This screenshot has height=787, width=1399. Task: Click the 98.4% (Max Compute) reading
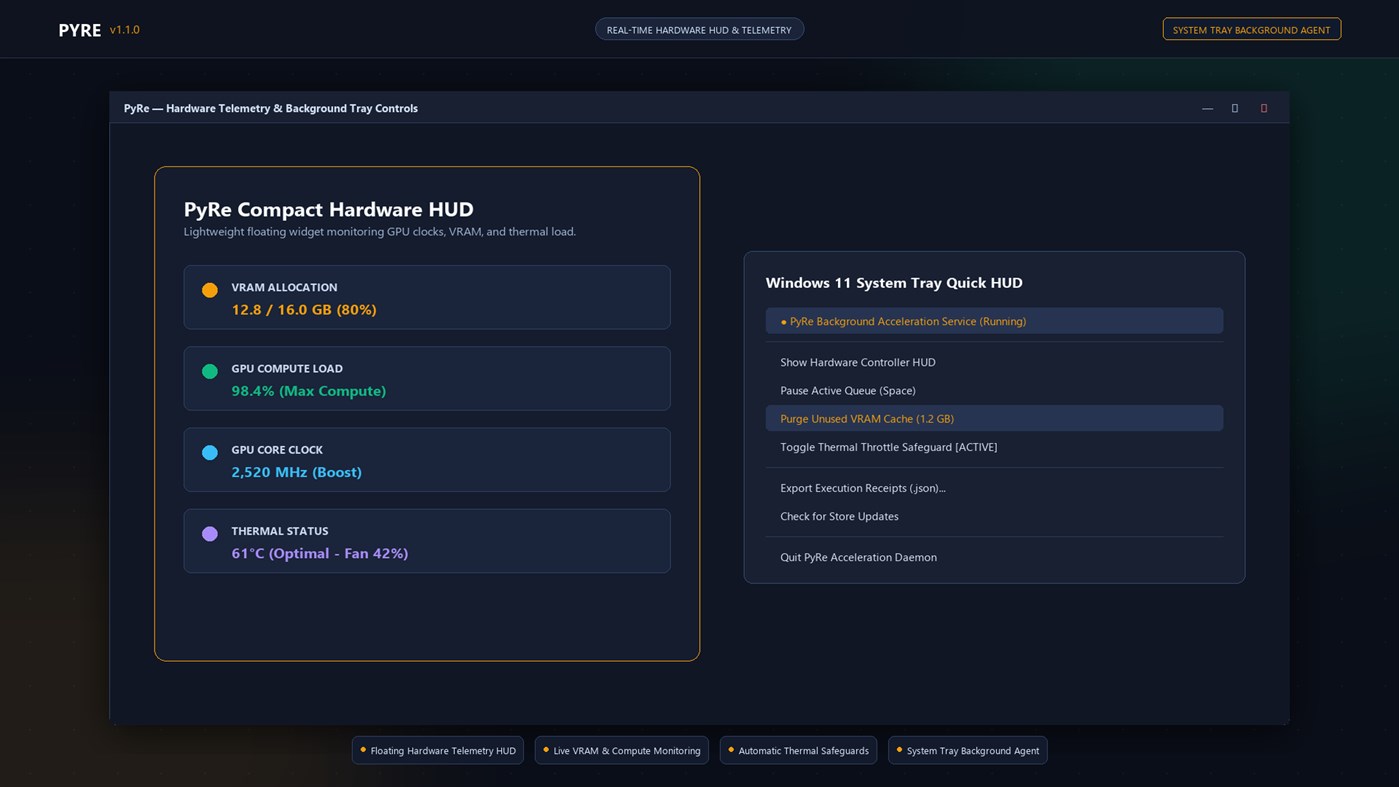pyautogui.click(x=309, y=391)
